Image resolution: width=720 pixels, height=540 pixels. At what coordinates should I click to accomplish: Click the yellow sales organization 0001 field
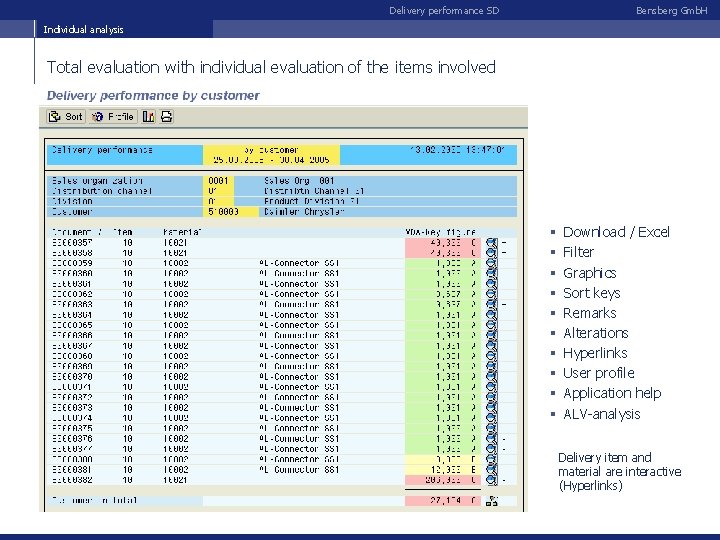point(218,180)
